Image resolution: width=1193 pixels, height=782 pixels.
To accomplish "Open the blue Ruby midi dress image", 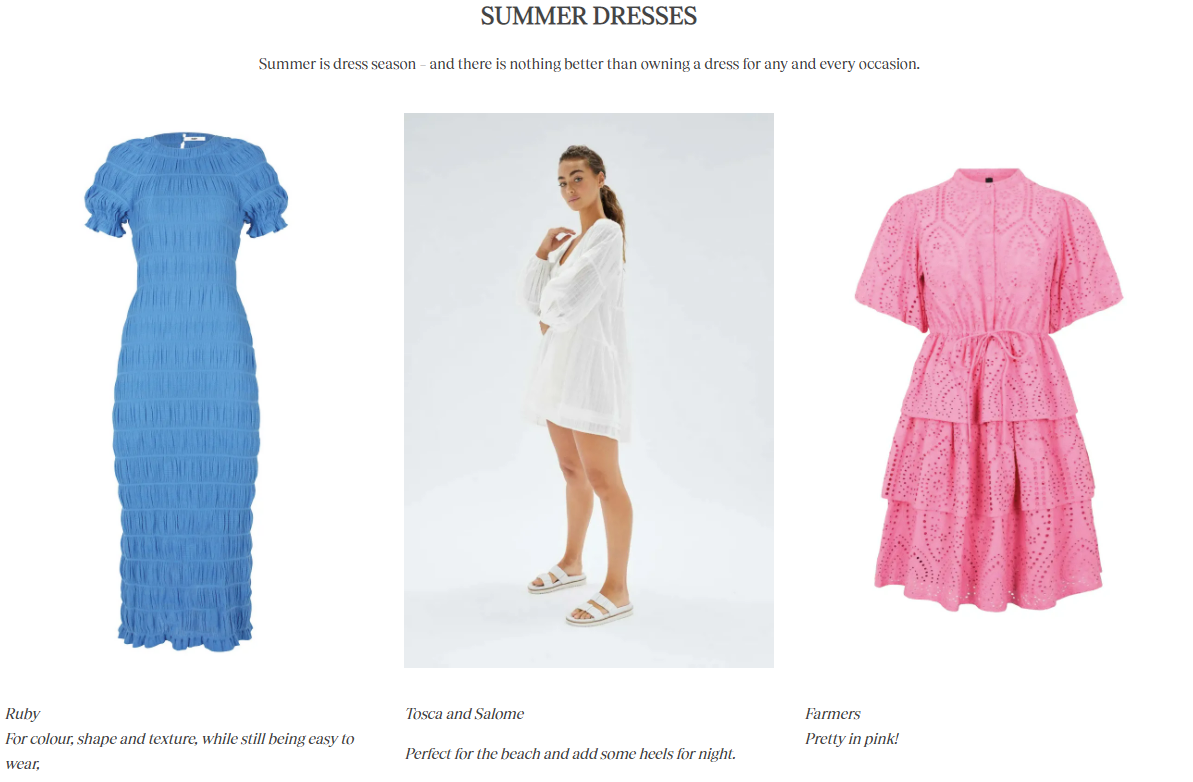I will (x=186, y=391).
